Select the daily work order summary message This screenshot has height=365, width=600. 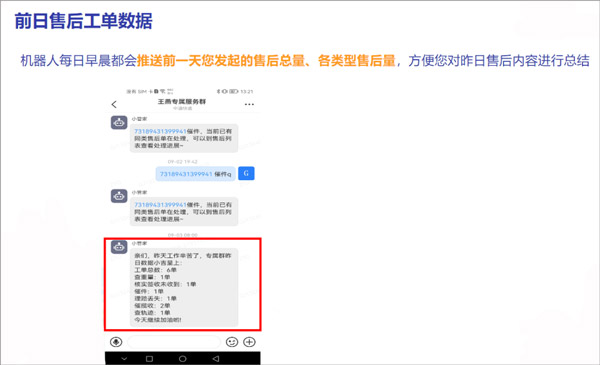184,287
